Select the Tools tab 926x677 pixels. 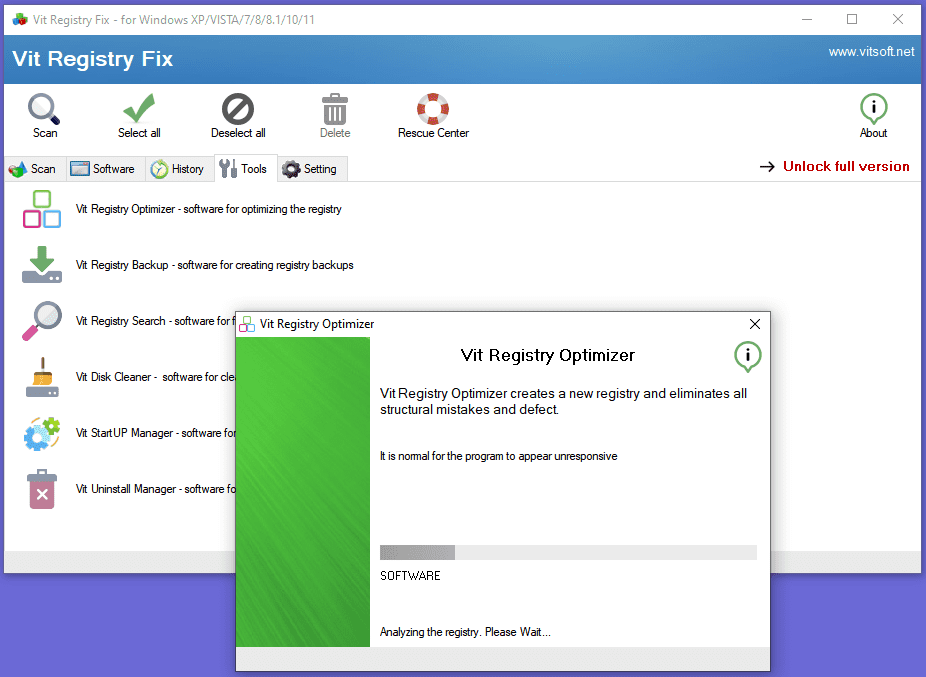(x=244, y=169)
